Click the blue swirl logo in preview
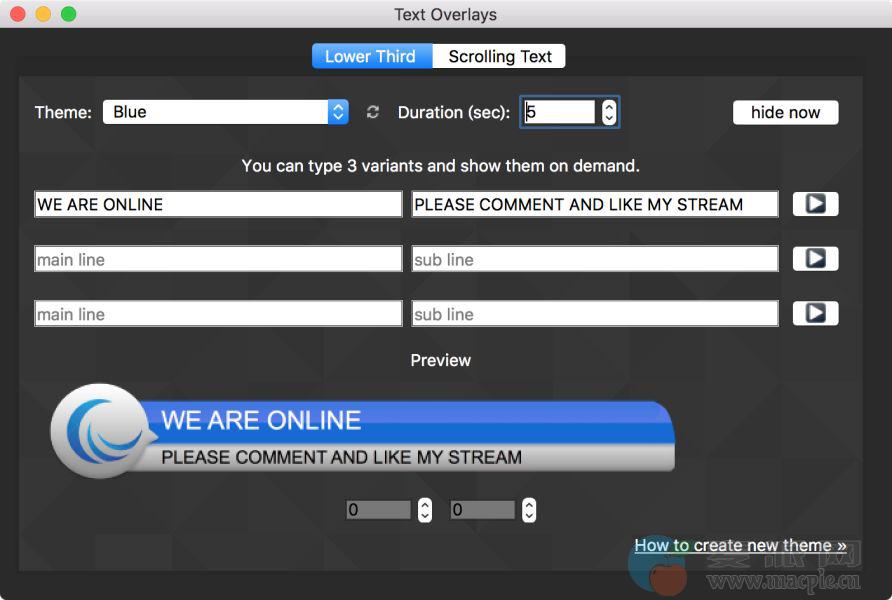Image resolution: width=892 pixels, height=600 pixels. point(104,430)
